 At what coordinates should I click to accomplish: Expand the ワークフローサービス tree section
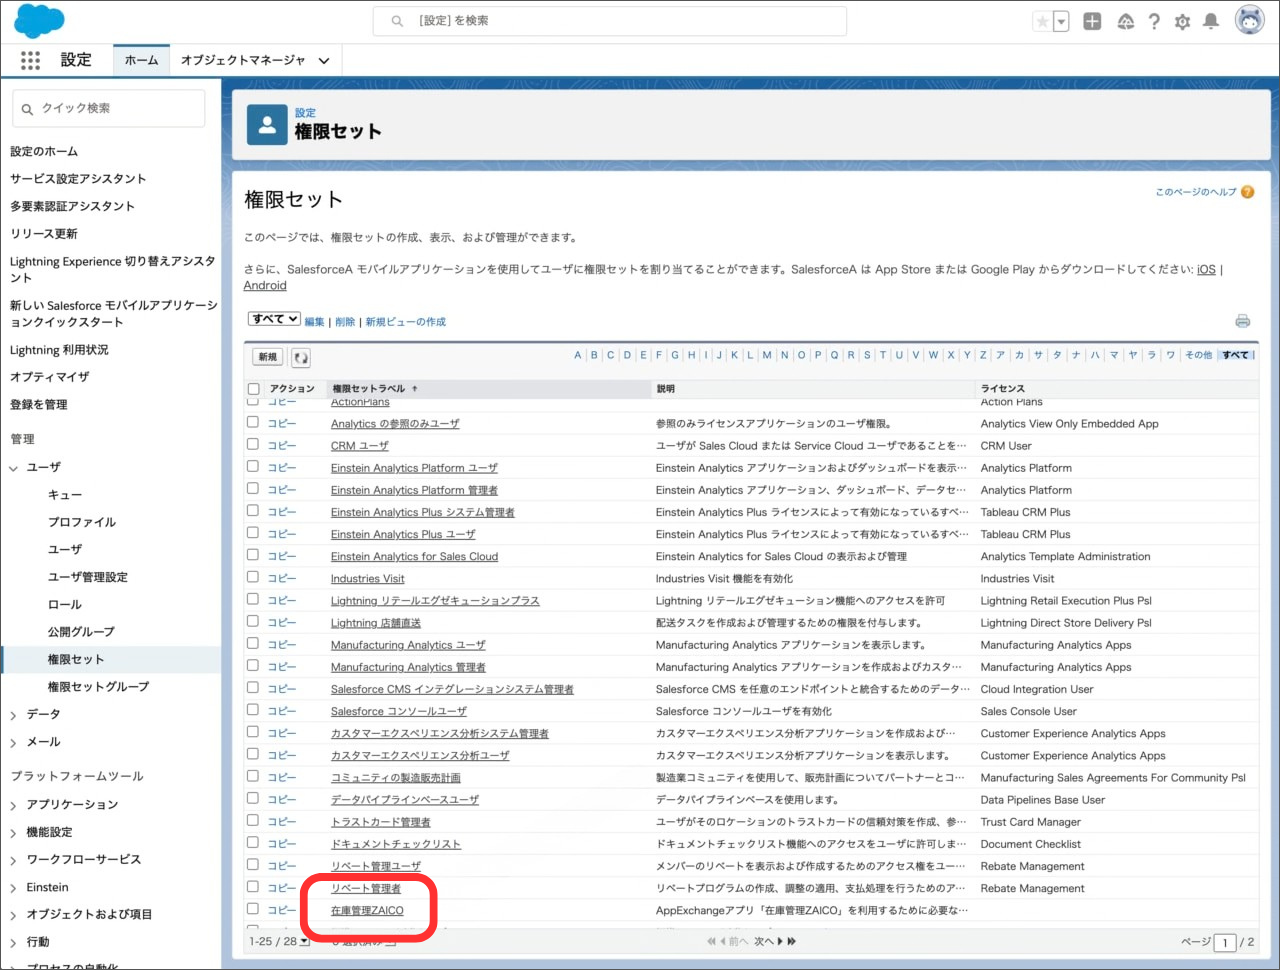point(14,860)
